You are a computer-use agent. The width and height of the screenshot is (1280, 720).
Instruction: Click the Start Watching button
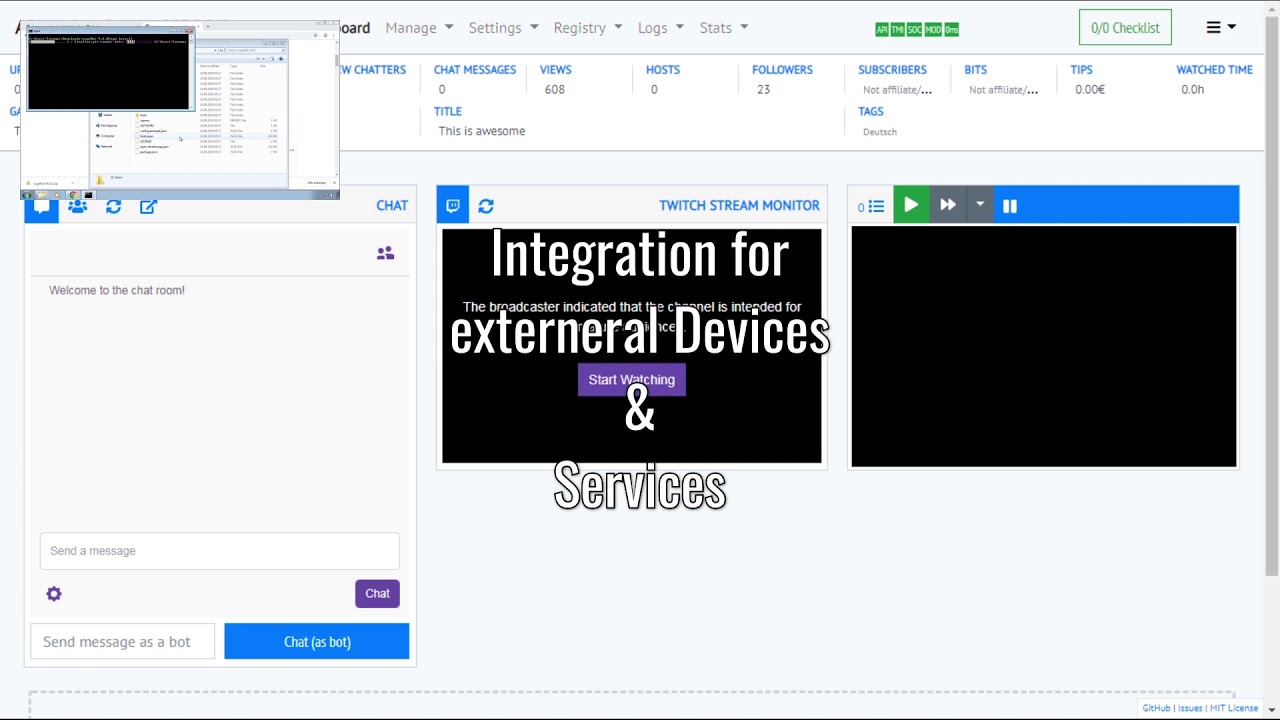pyautogui.click(x=632, y=380)
